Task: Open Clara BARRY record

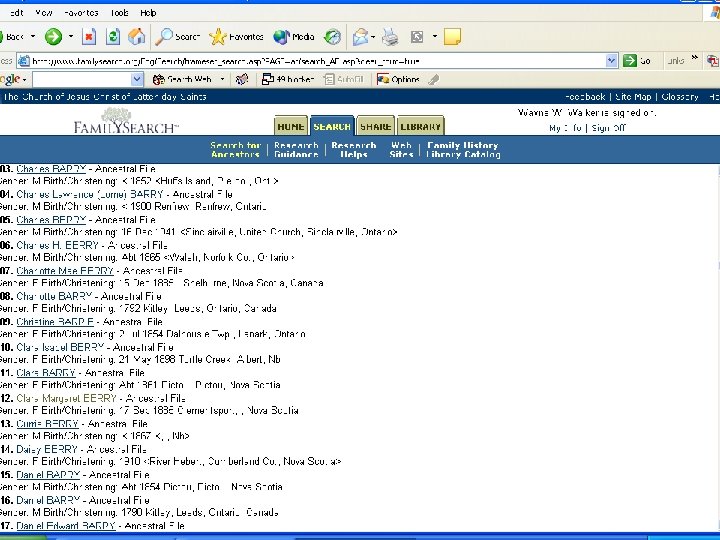Action: pyautogui.click(x=45, y=372)
